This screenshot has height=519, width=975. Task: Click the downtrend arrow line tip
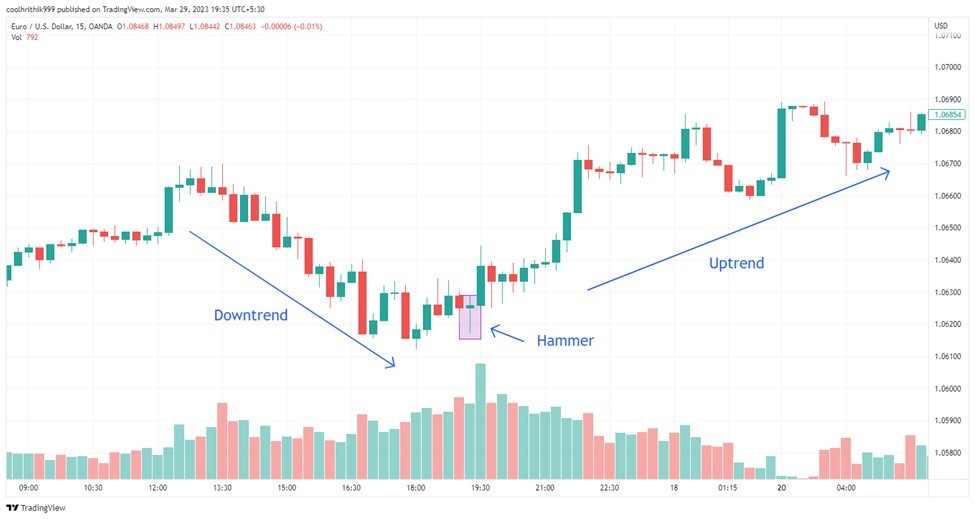pos(391,364)
